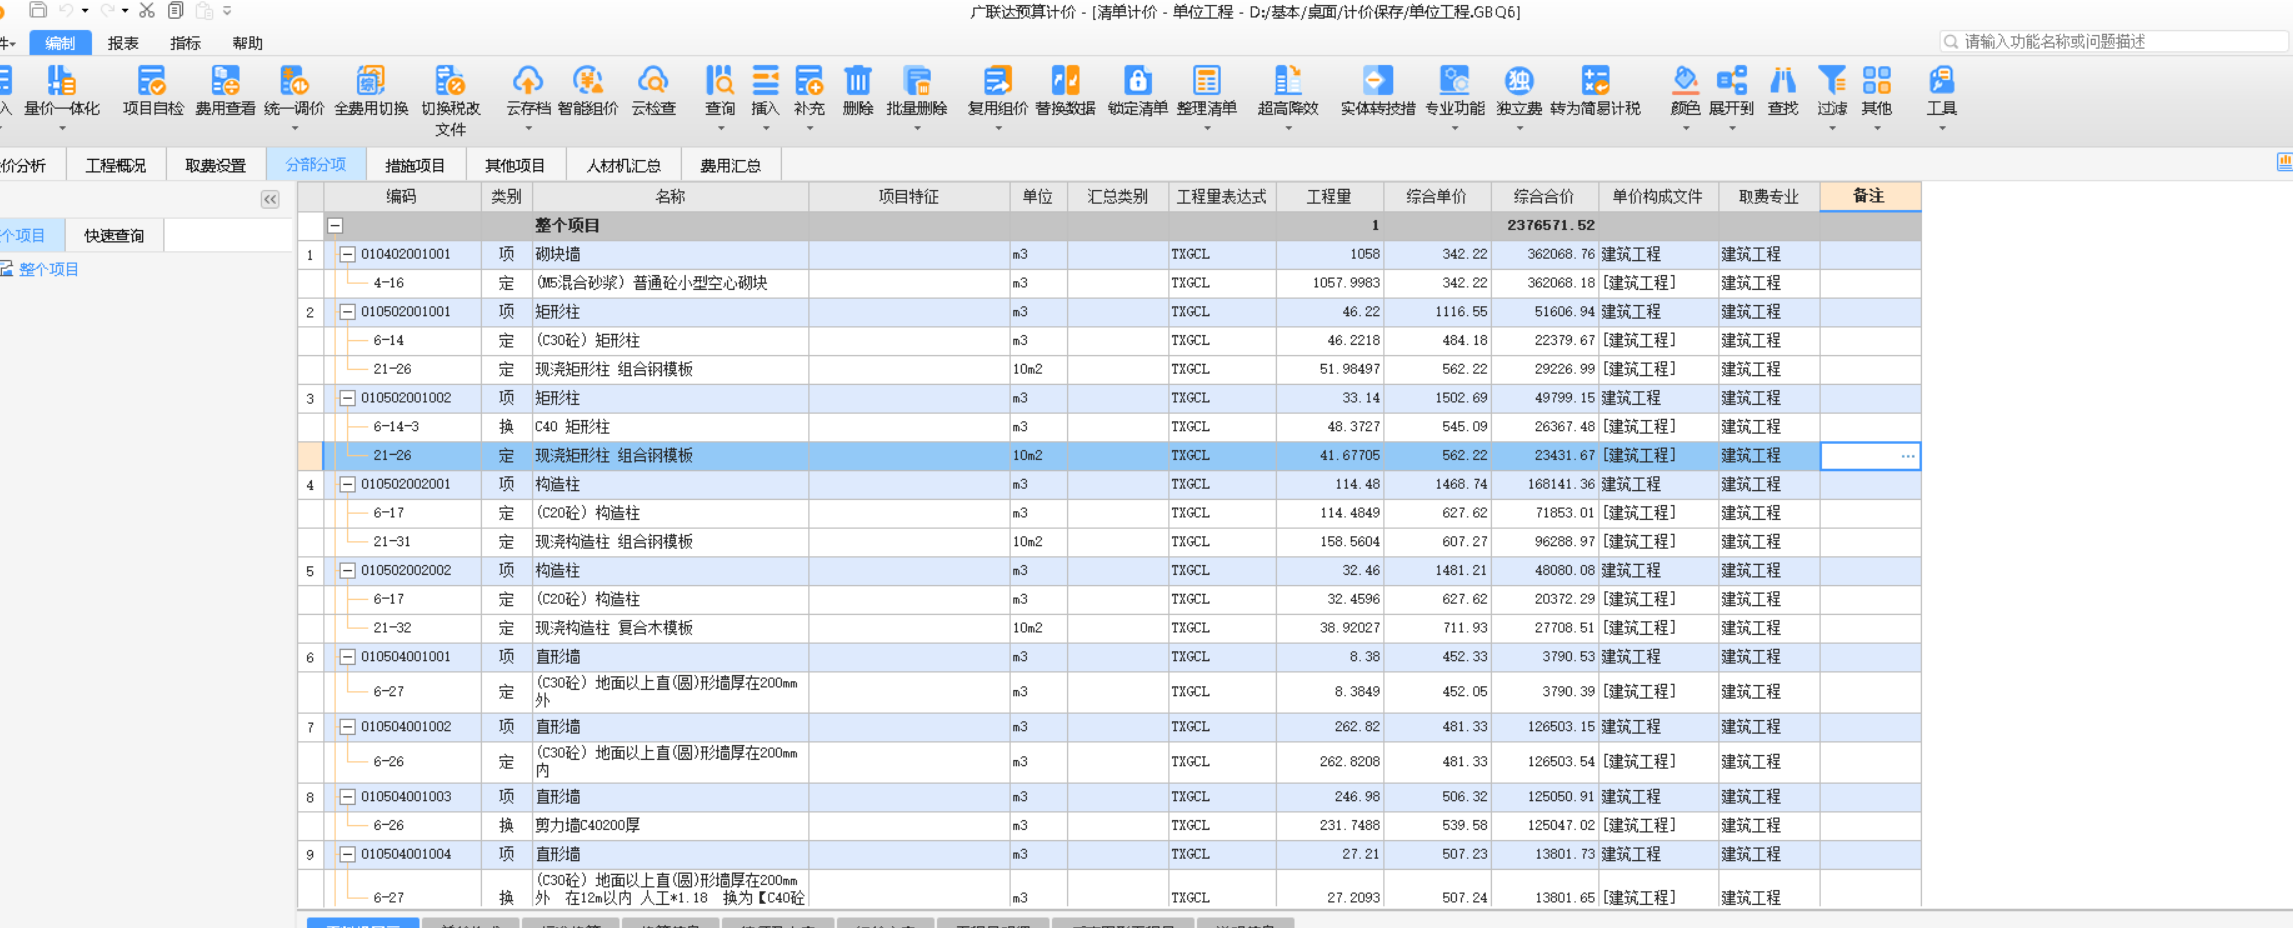
Task: Click the save icon in title bar
Action: pos(38,10)
